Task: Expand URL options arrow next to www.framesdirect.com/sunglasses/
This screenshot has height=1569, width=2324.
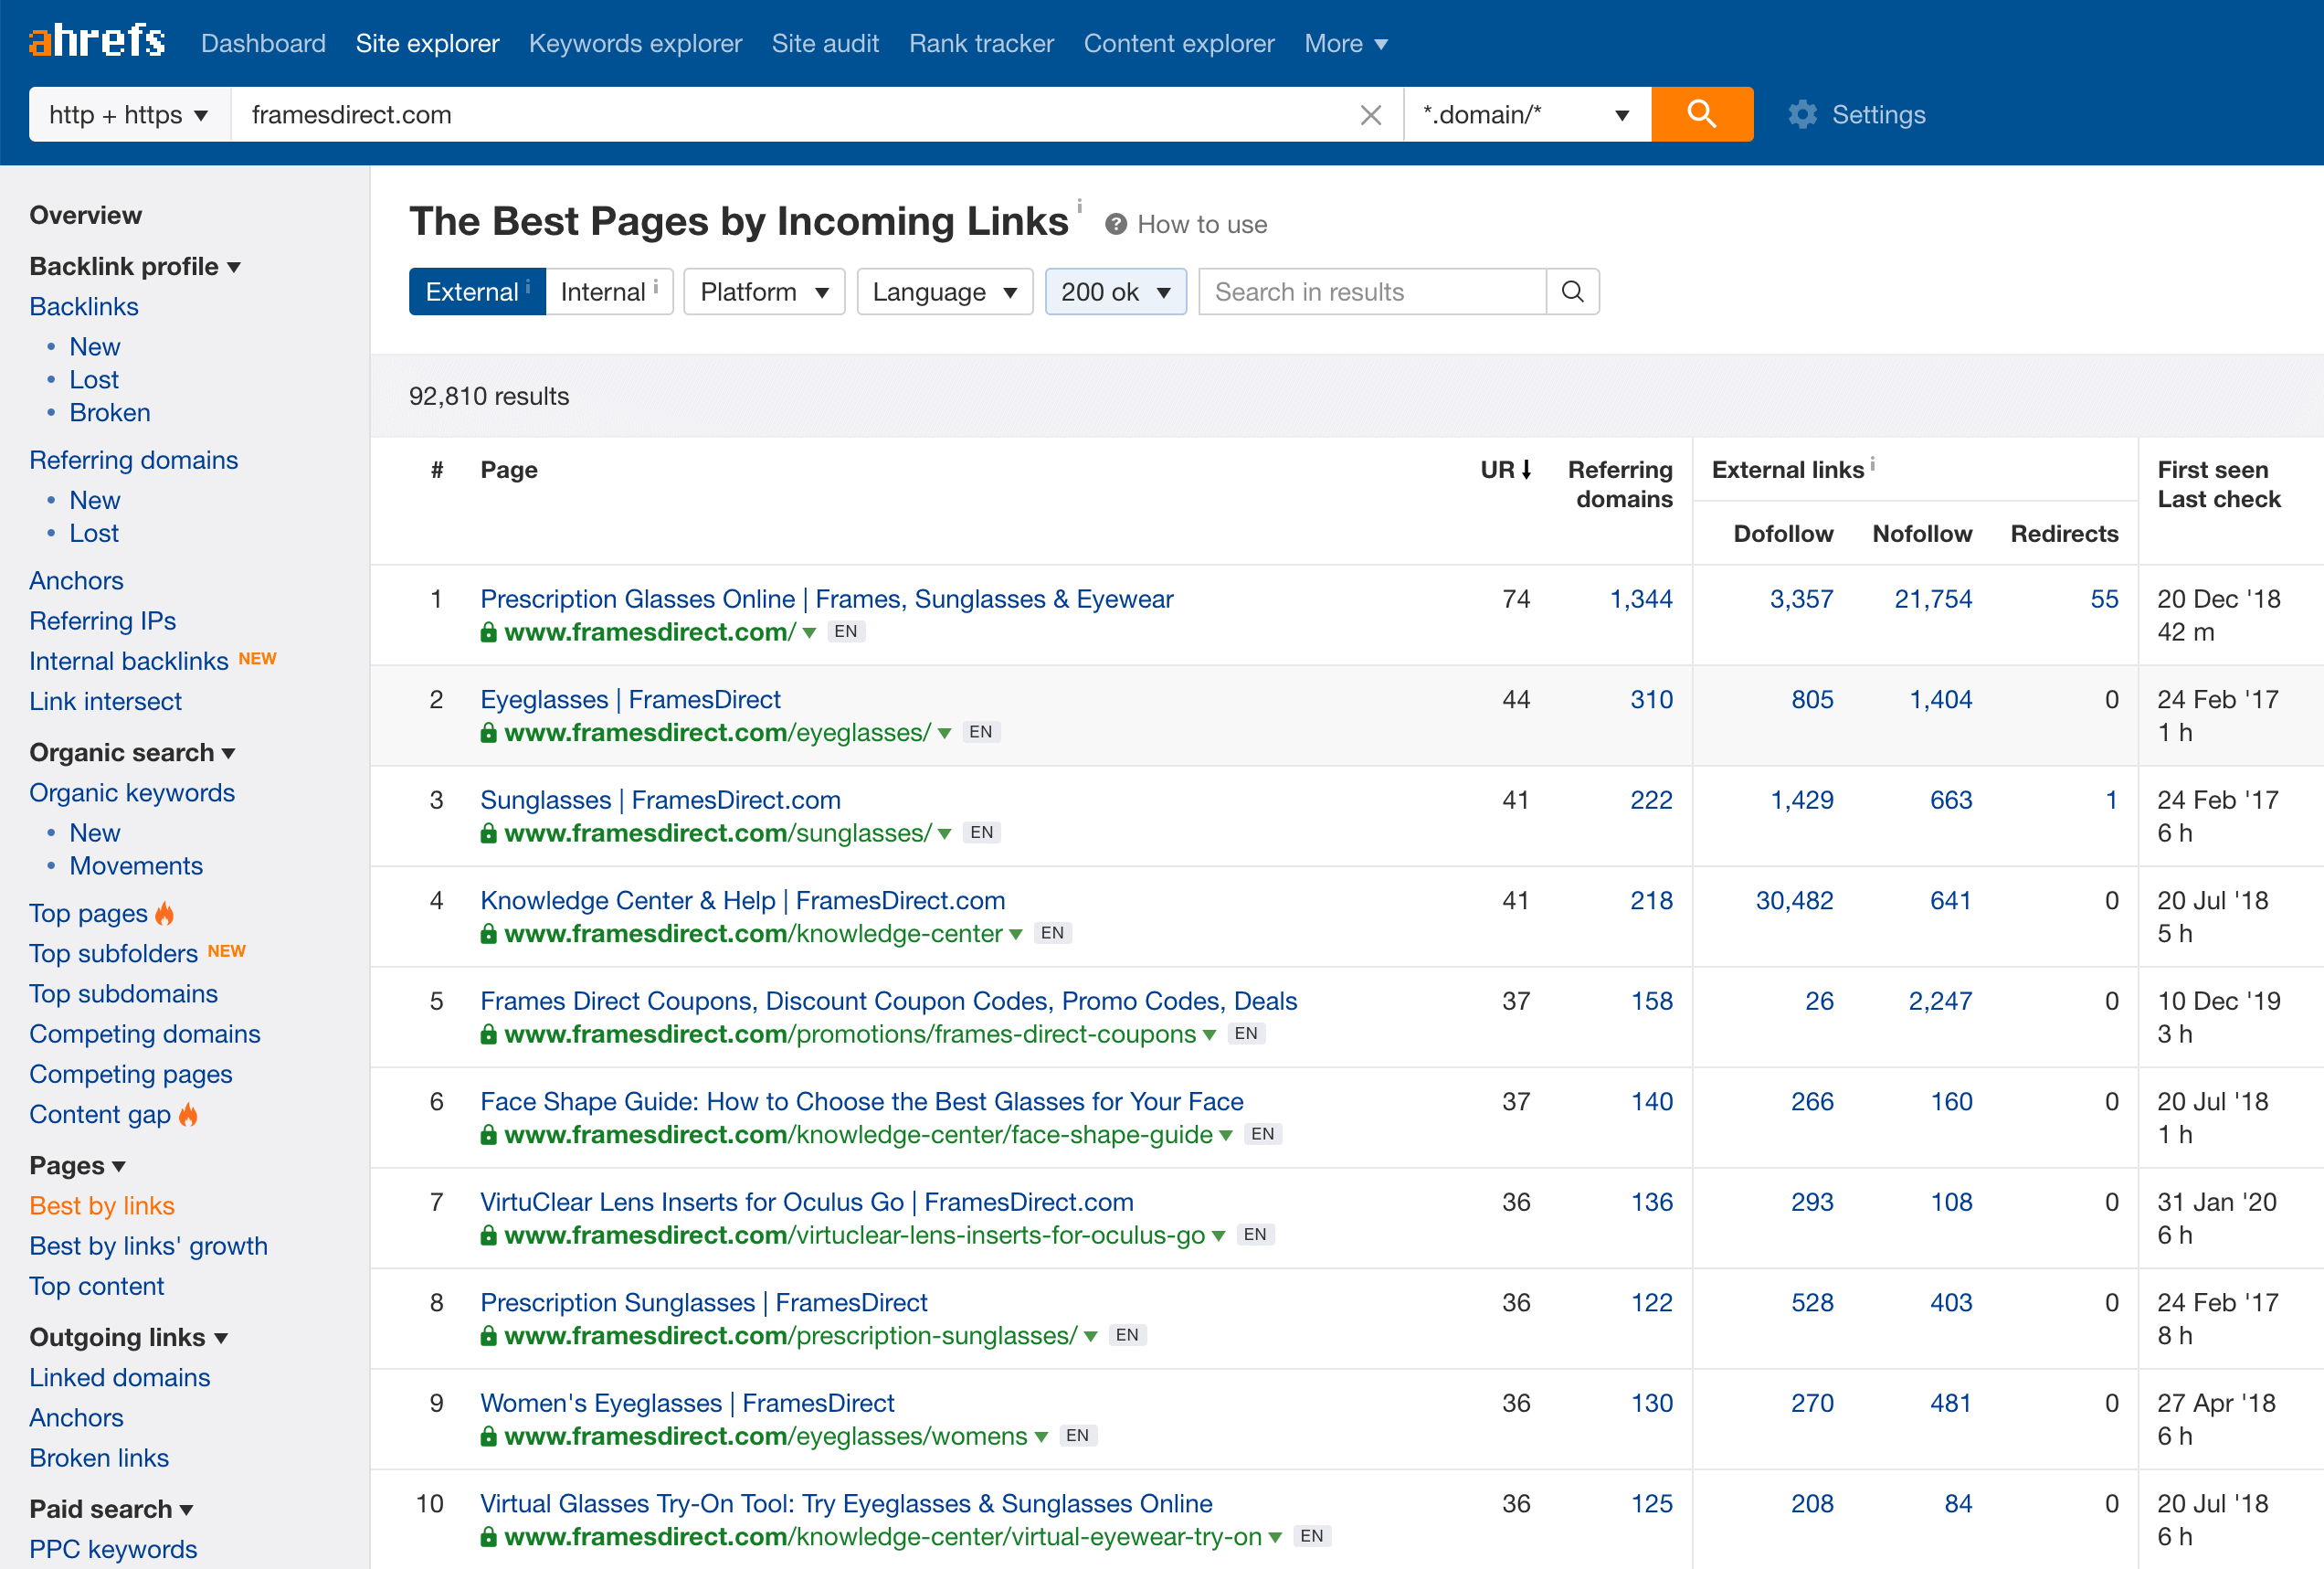Action: coord(944,833)
